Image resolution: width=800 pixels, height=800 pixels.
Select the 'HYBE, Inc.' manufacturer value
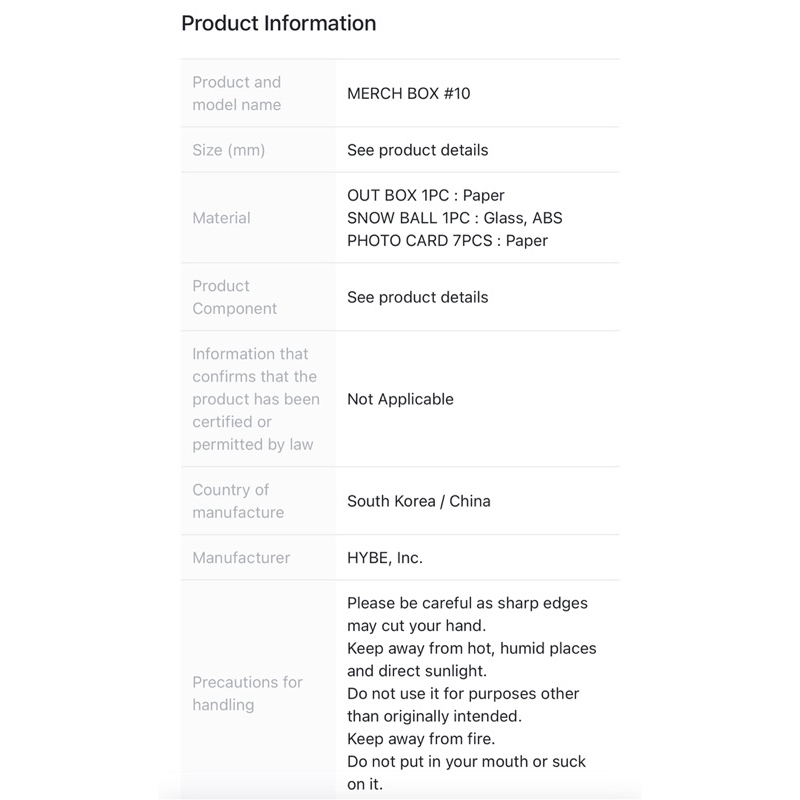click(x=385, y=558)
